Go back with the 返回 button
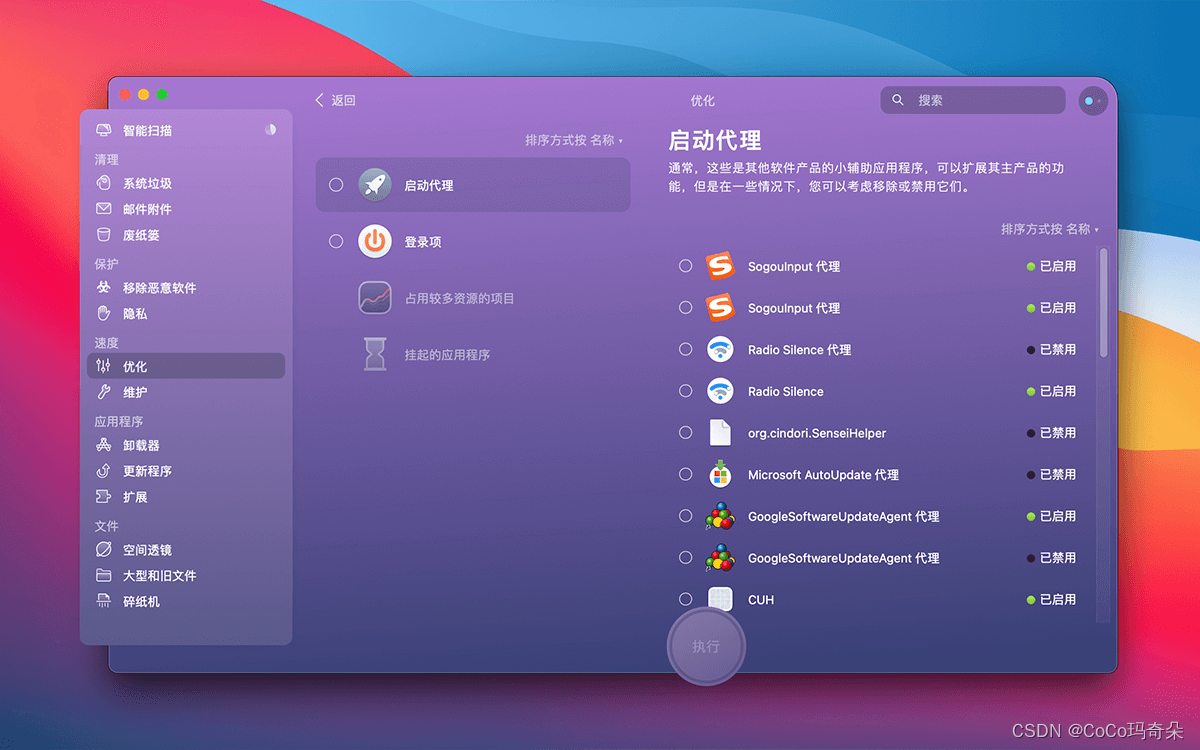Image resolution: width=1200 pixels, height=750 pixels. (x=335, y=100)
